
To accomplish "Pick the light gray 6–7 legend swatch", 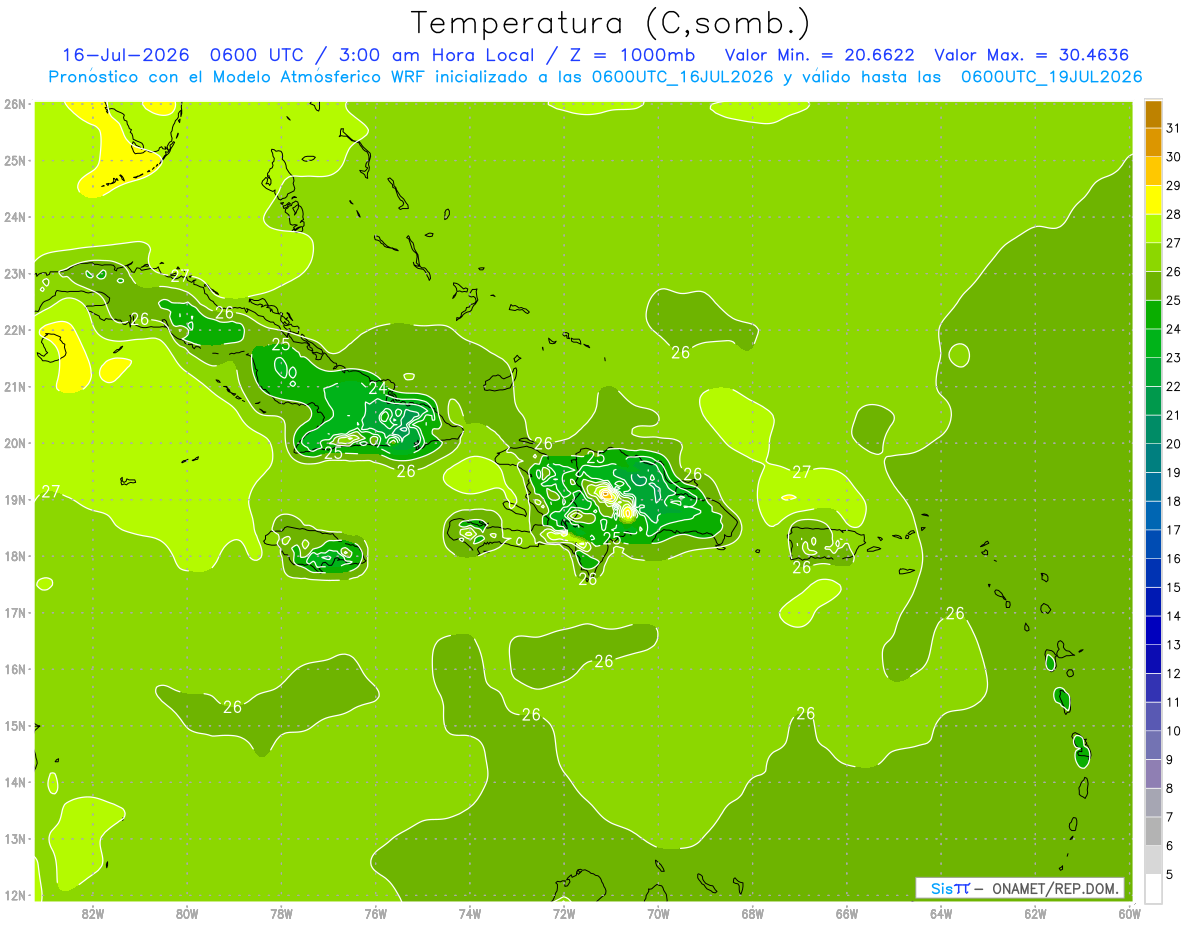I will [1153, 832].
